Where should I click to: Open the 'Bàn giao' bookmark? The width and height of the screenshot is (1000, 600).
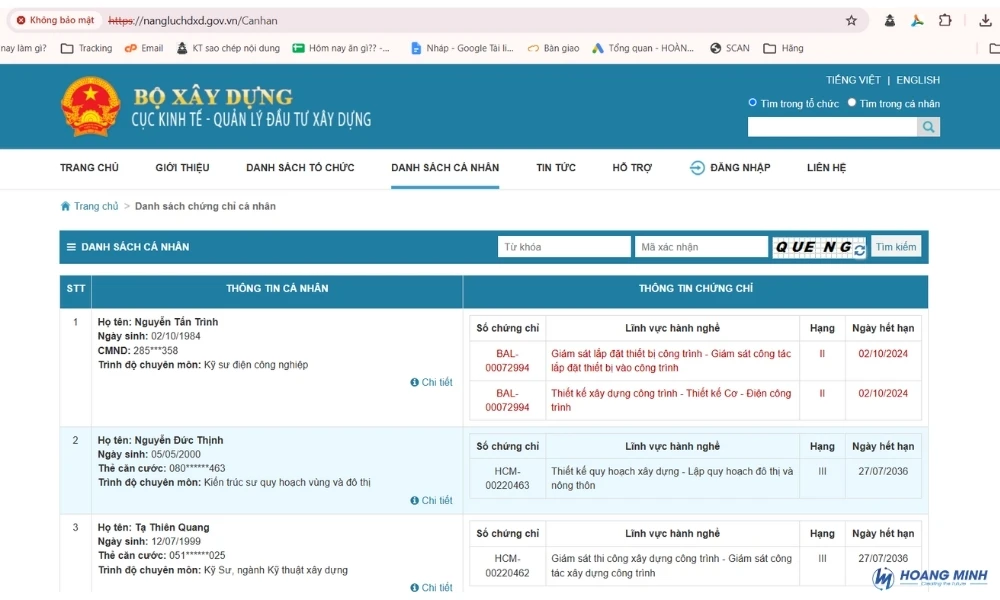(x=554, y=48)
